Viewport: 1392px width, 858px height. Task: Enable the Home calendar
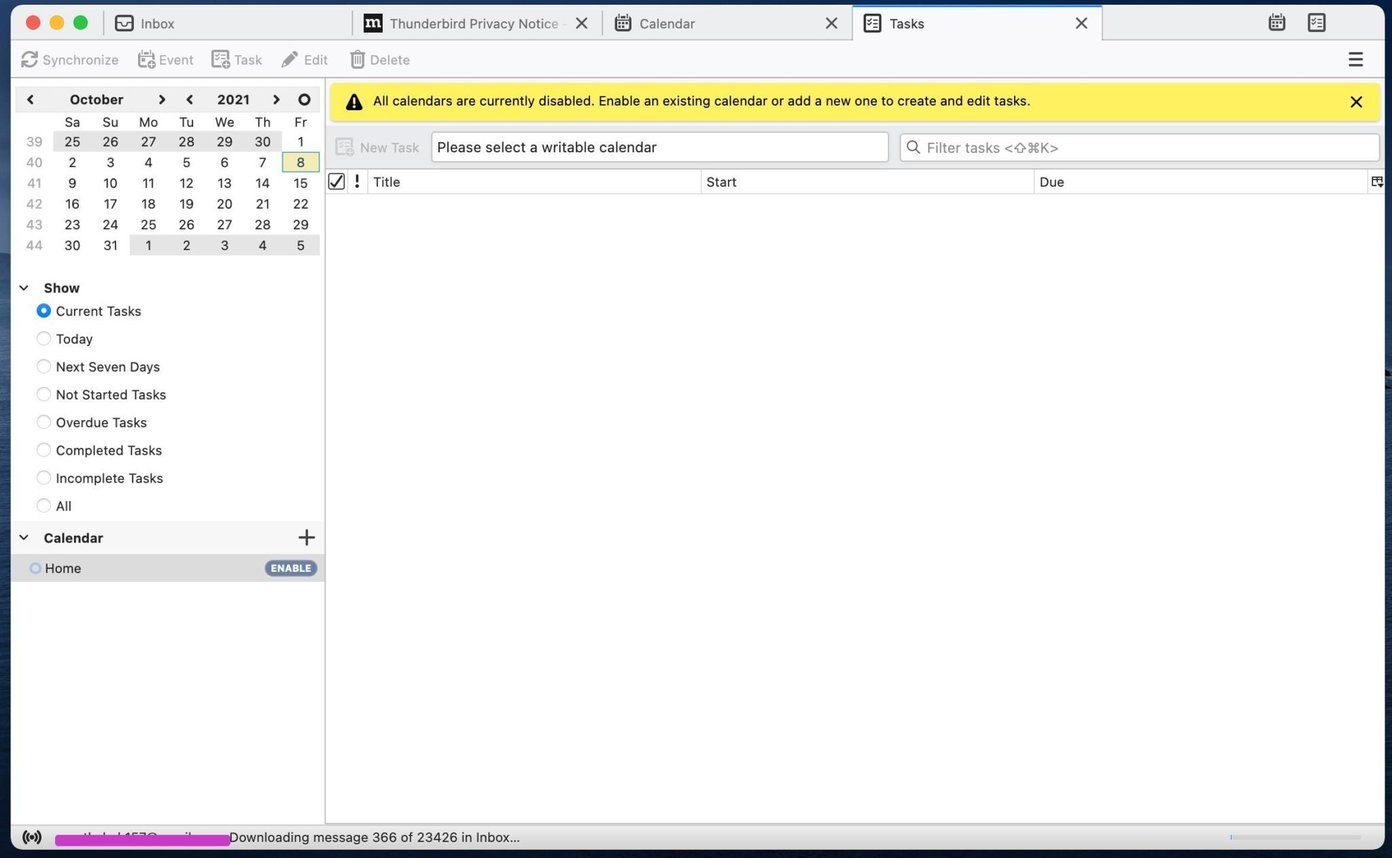click(291, 568)
